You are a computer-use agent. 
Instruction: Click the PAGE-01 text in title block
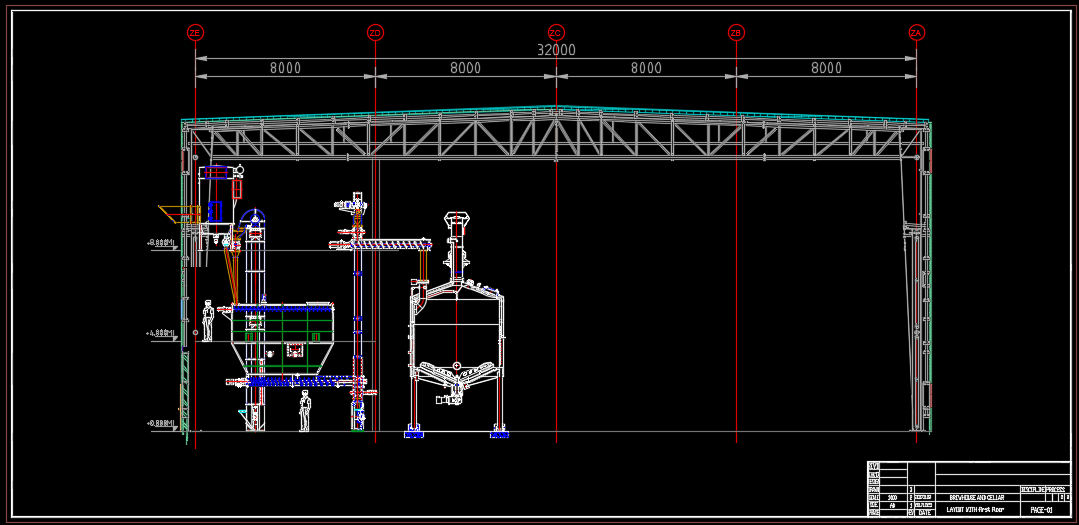click(1040, 510)
